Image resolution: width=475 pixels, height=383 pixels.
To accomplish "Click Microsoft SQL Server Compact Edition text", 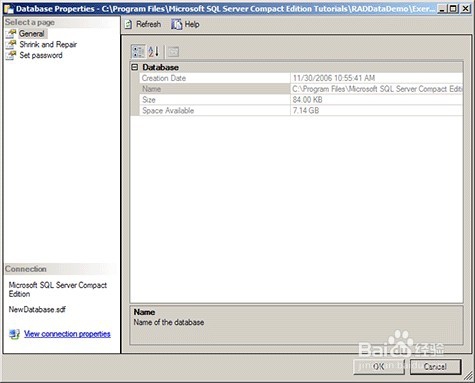I will point(58,289).
